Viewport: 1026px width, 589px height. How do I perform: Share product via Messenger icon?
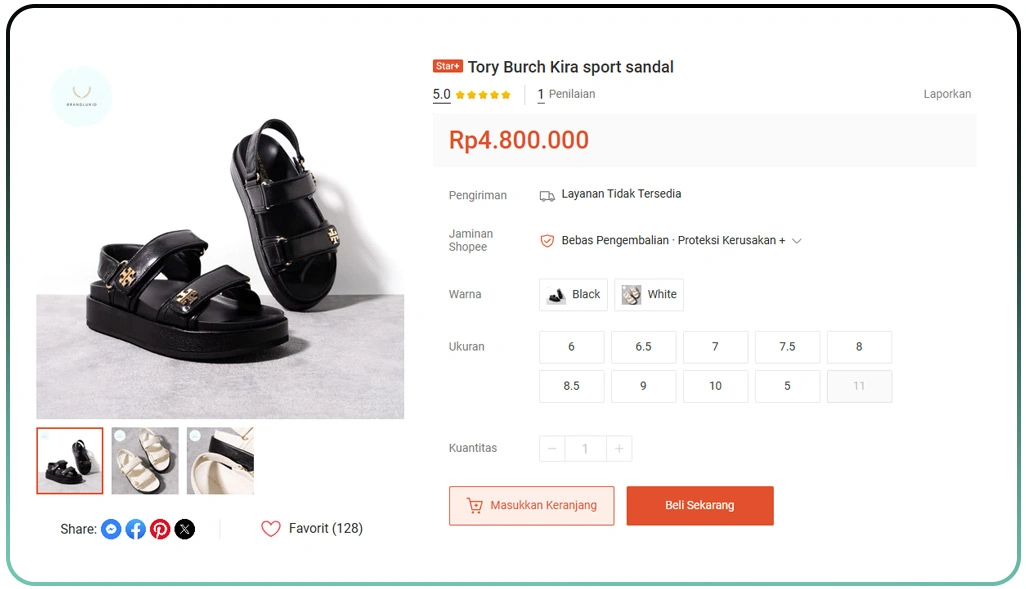coord(111,529)
